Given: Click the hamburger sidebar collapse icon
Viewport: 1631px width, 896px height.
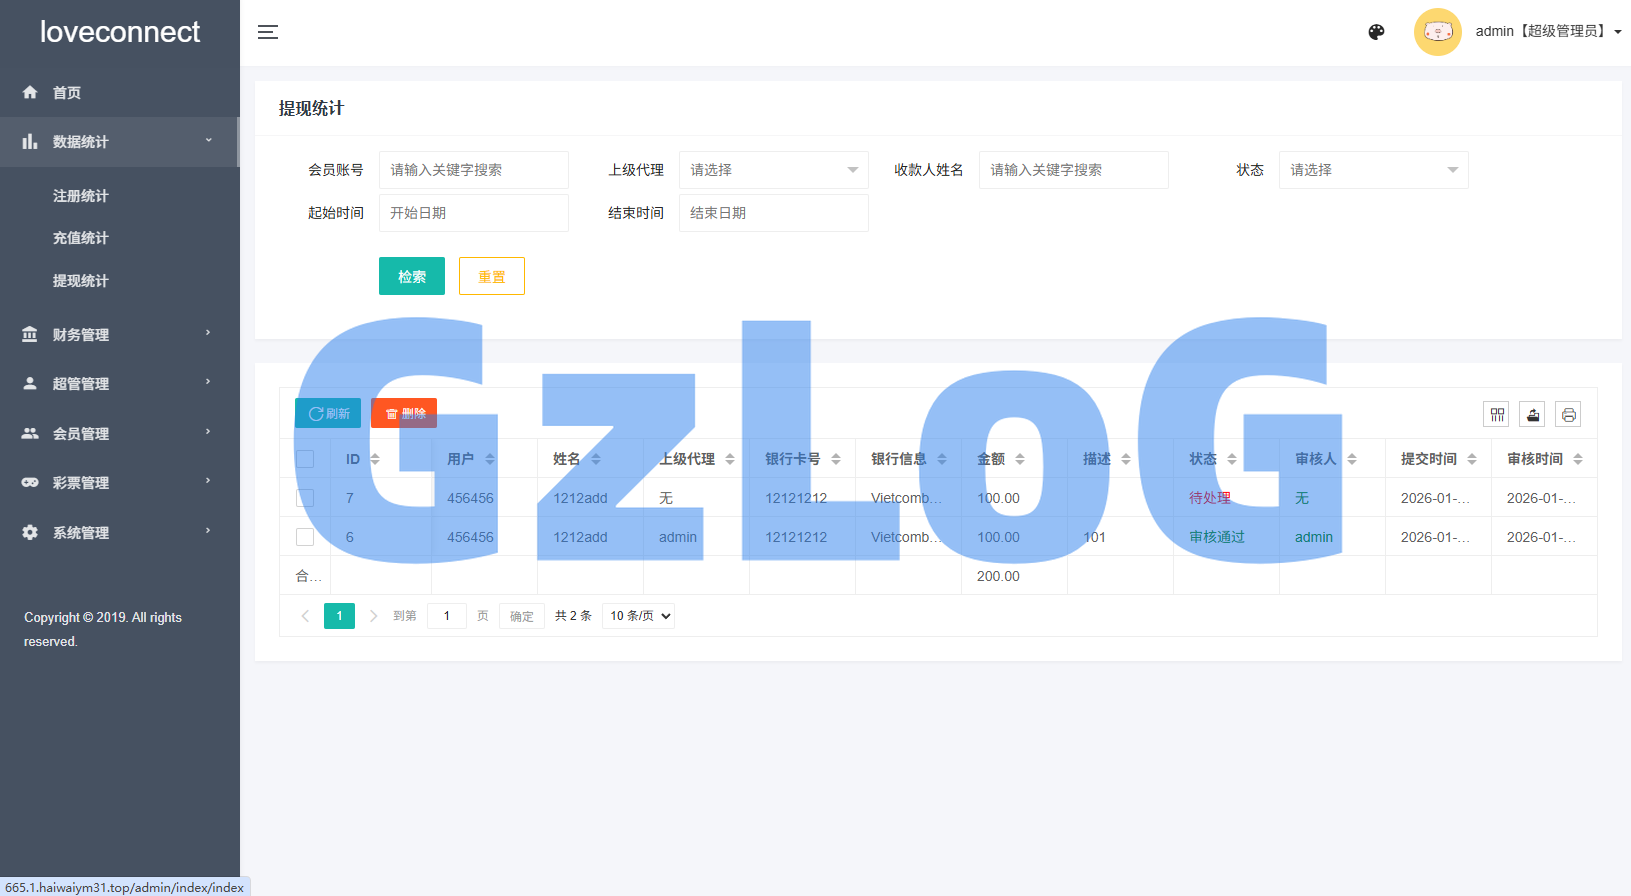Looking at the screenshot, I should (x=268, y=32).
